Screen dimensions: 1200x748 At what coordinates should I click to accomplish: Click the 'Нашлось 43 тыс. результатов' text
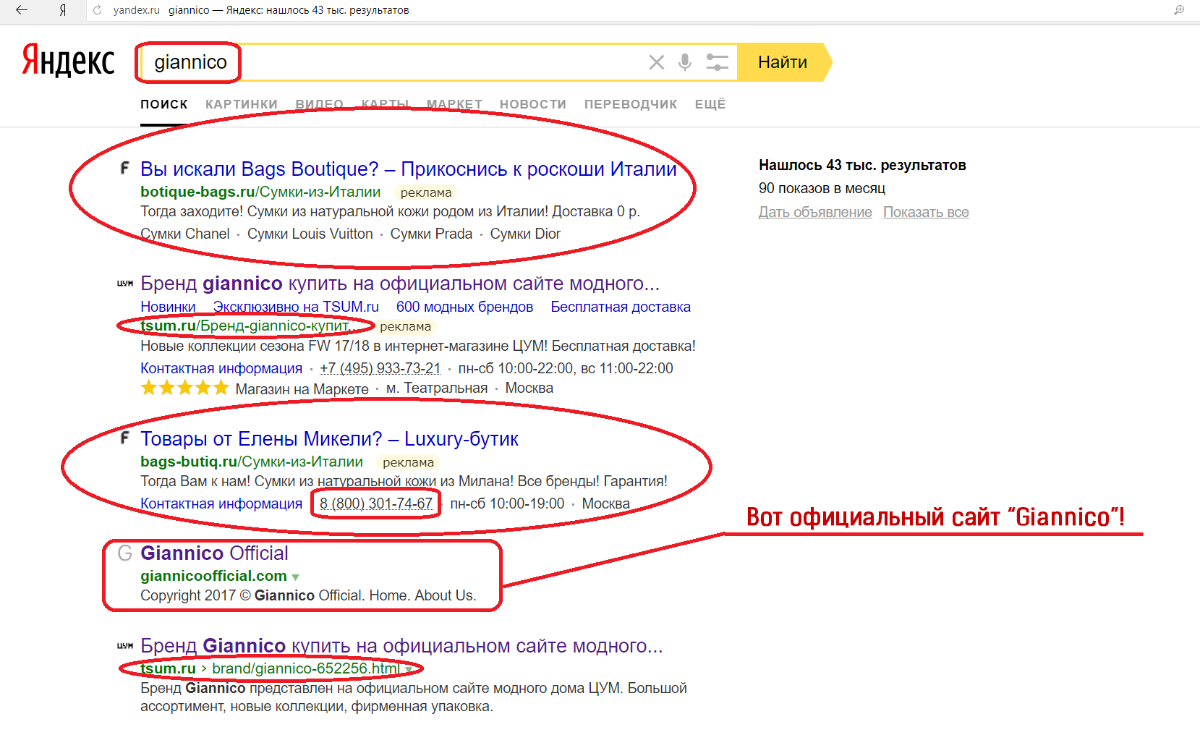pyautogui.click(x=862, y=165)
